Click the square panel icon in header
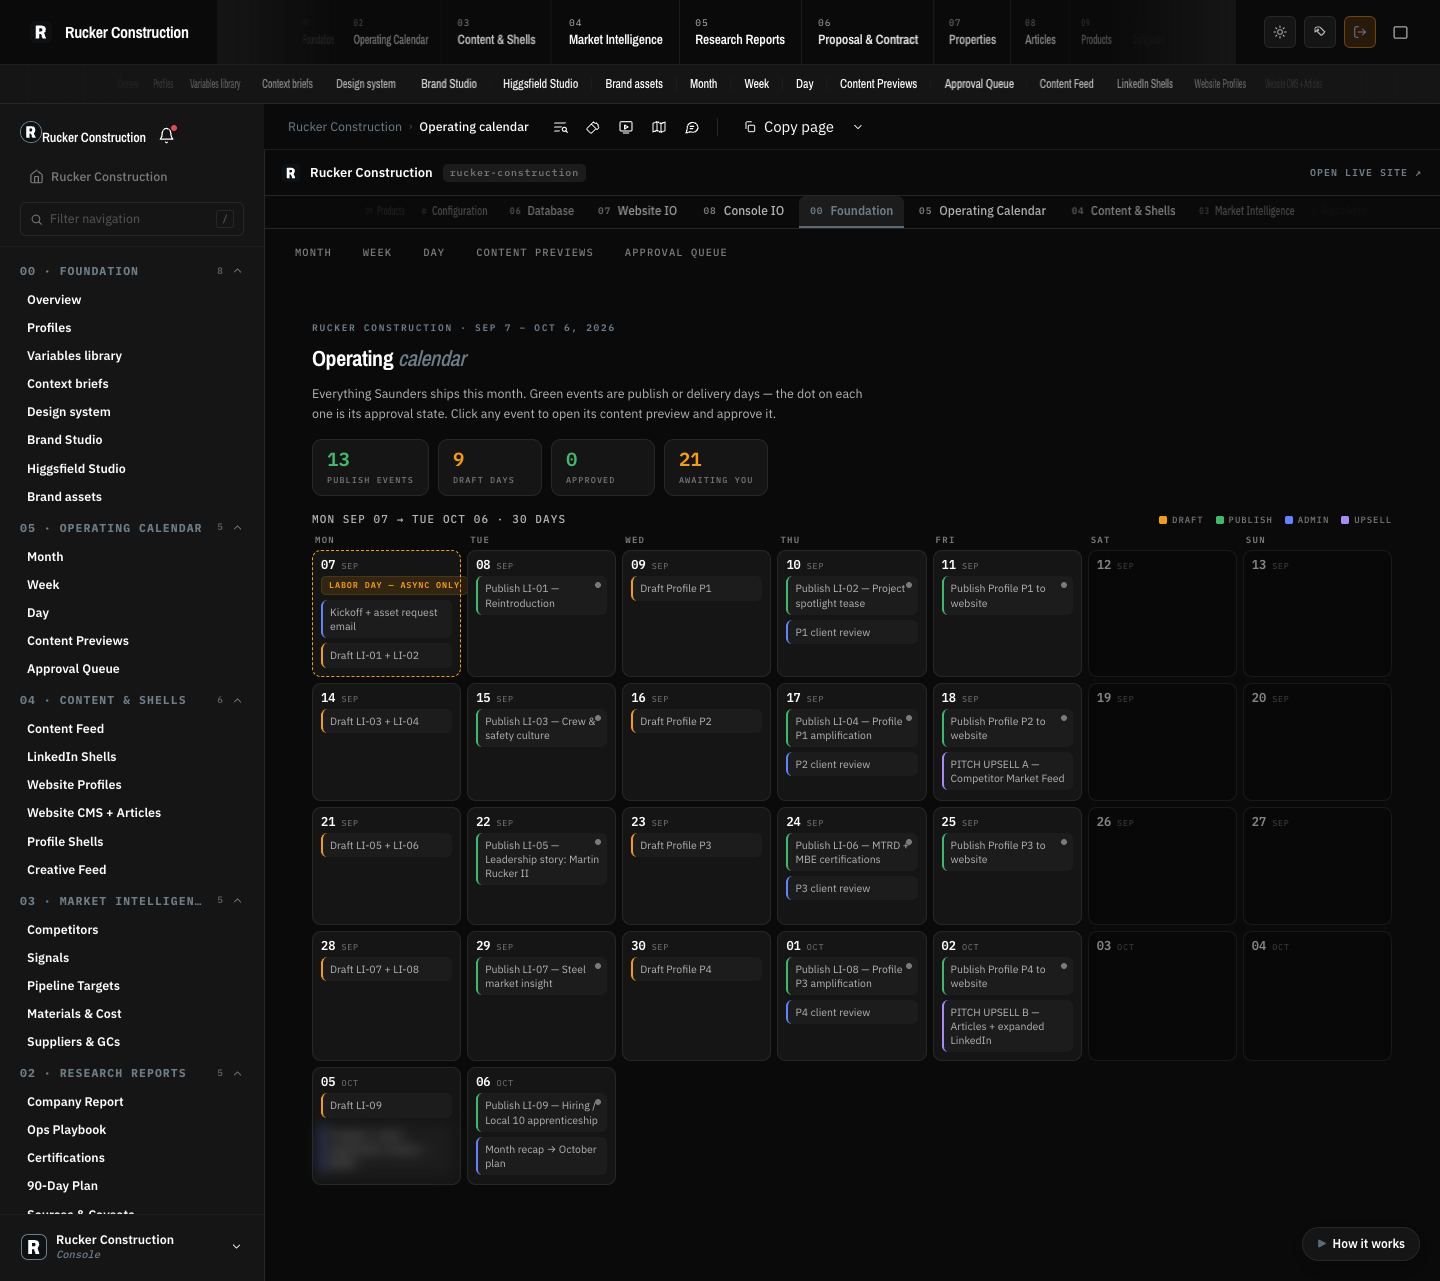Image resolution: width=1440 pixels, height=1281 pixels. (1400, 32)
